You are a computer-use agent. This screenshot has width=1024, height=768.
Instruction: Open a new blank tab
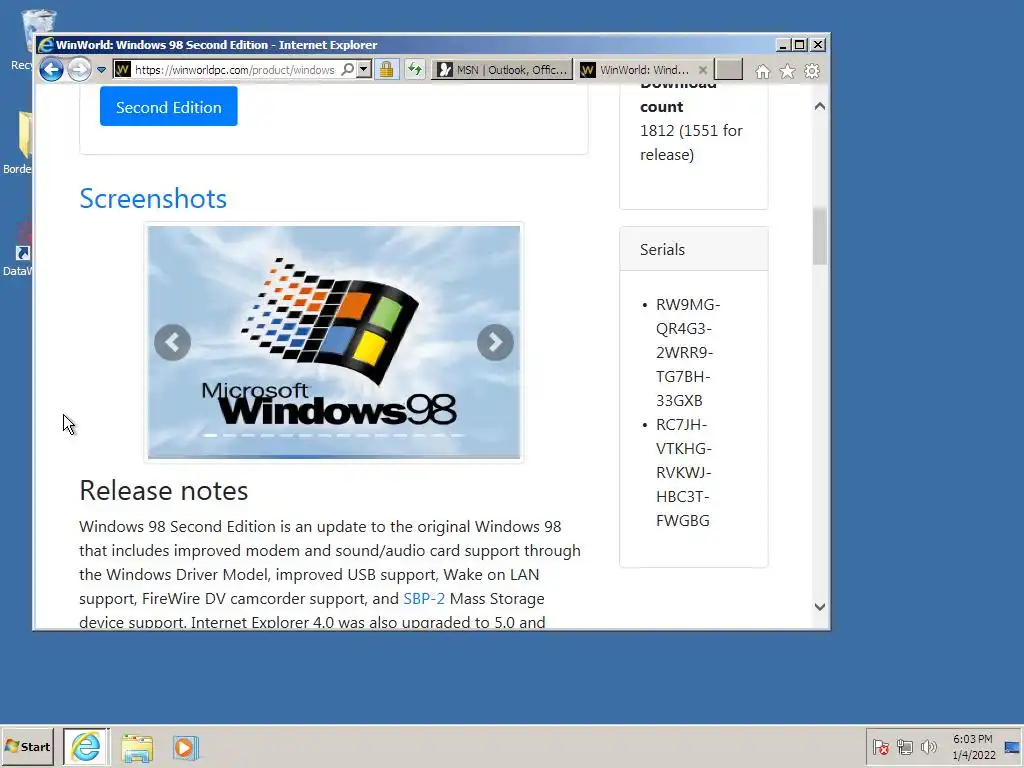point(729,69)
